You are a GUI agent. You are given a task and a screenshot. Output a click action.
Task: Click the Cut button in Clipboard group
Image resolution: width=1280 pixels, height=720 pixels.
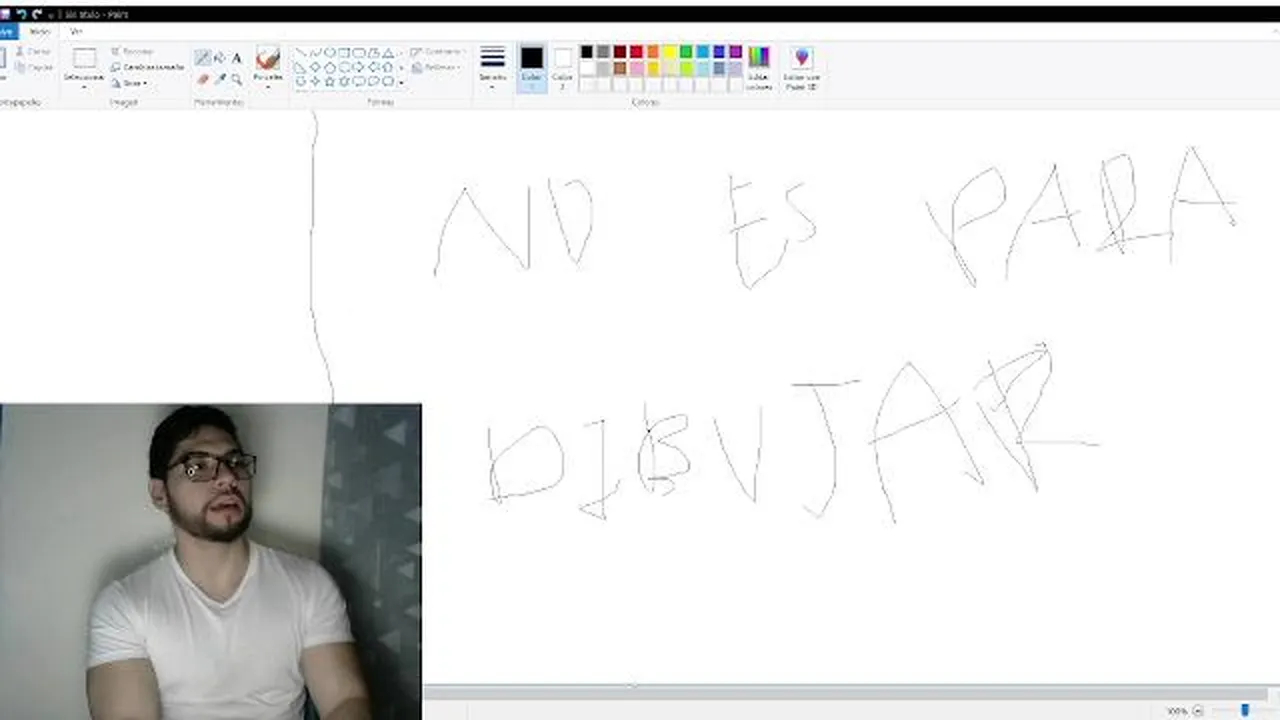tap(33, 51)
